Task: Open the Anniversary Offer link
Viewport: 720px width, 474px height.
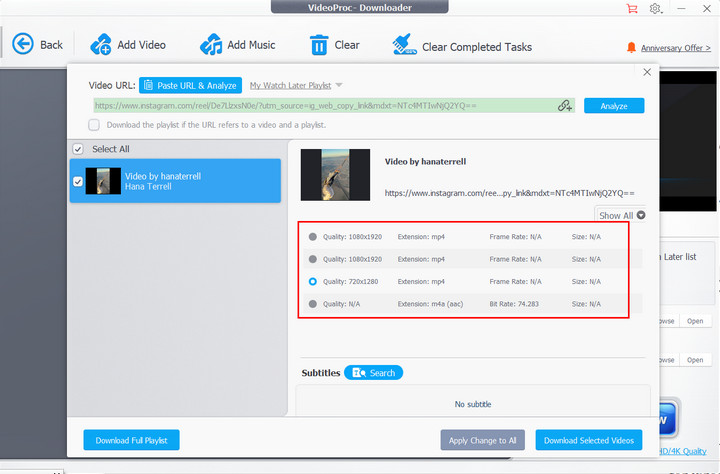Action: click(675, 48)
